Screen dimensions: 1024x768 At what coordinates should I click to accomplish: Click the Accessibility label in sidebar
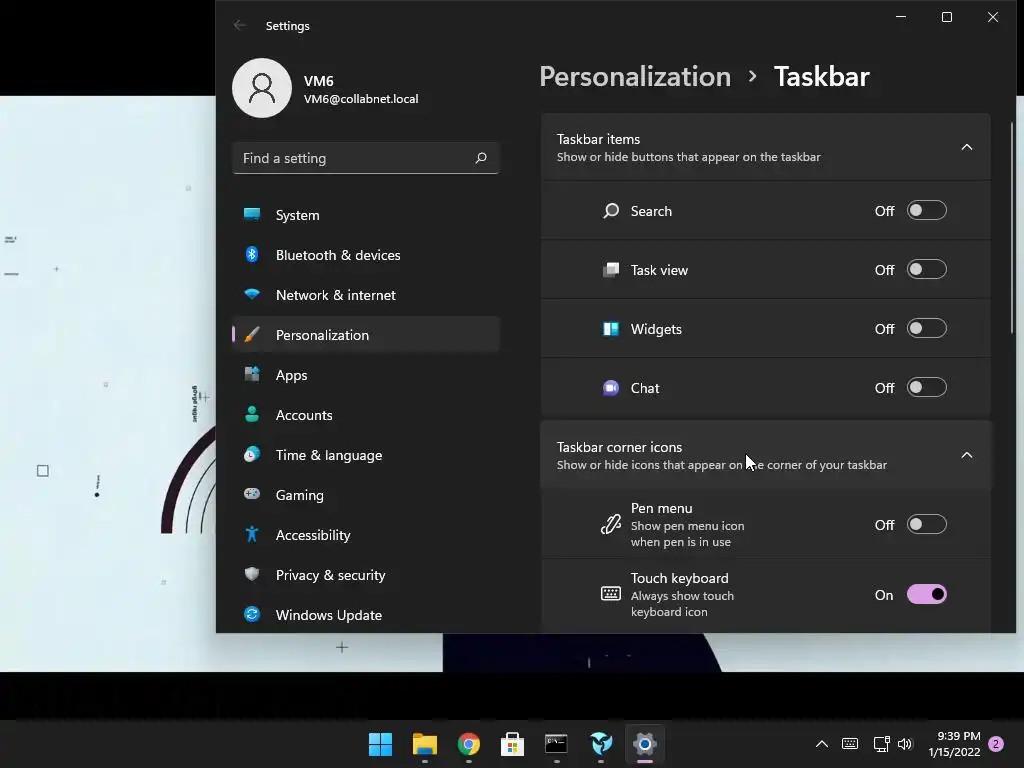(313, 535)
